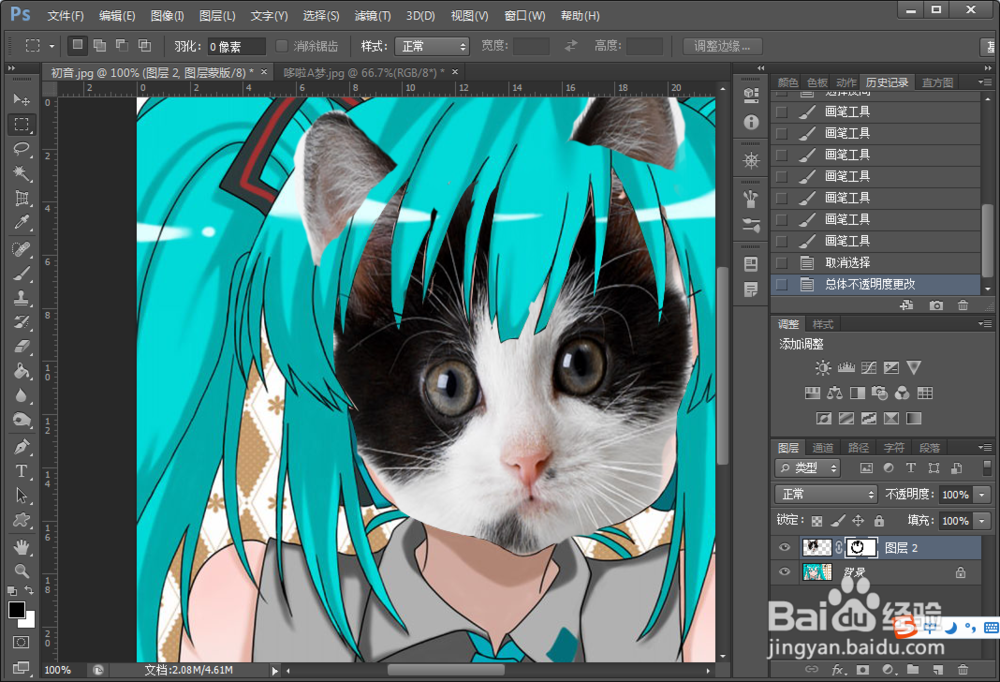Open tool preset picker arrow
This screenshot has width=1000, height=682.
click(52, 46)
